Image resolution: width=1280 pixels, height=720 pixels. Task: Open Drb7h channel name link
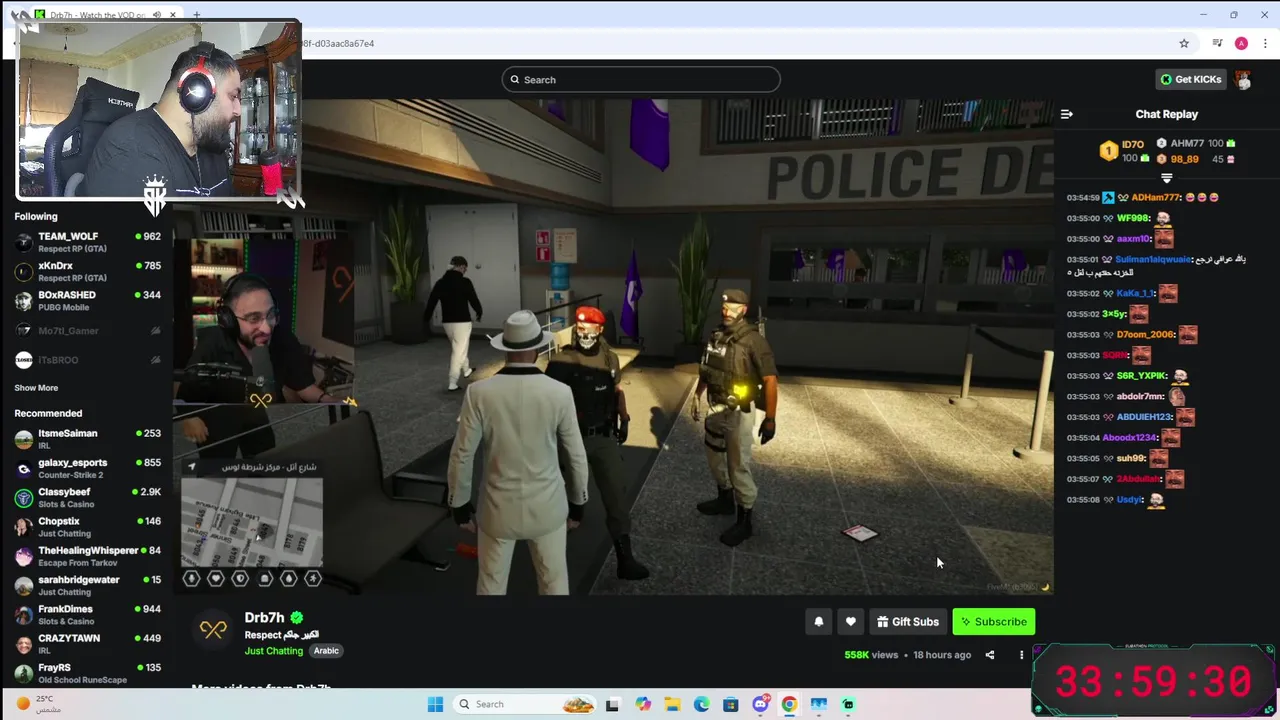point(265,618)
